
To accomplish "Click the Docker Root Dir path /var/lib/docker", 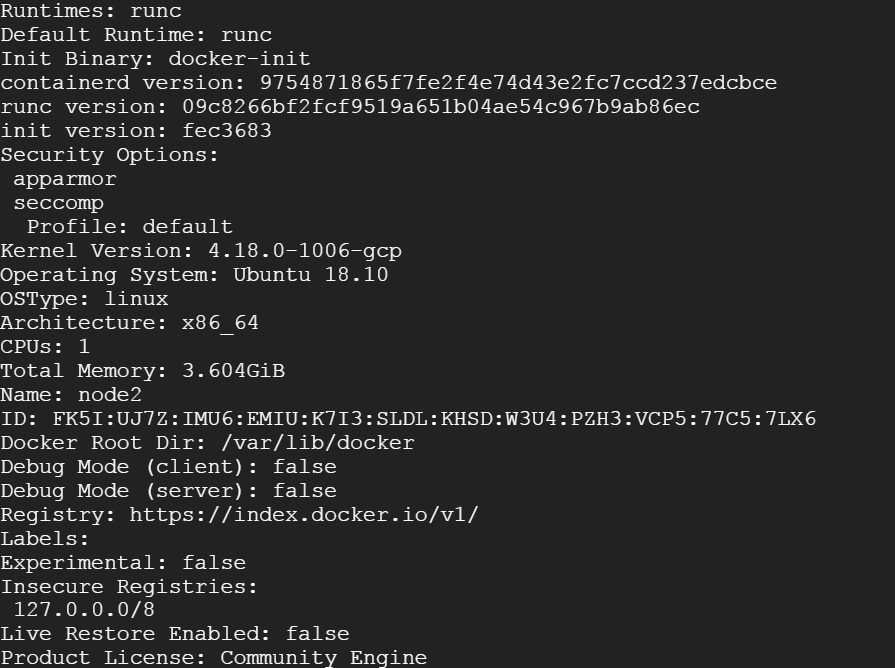I will [x=318, y=443].
